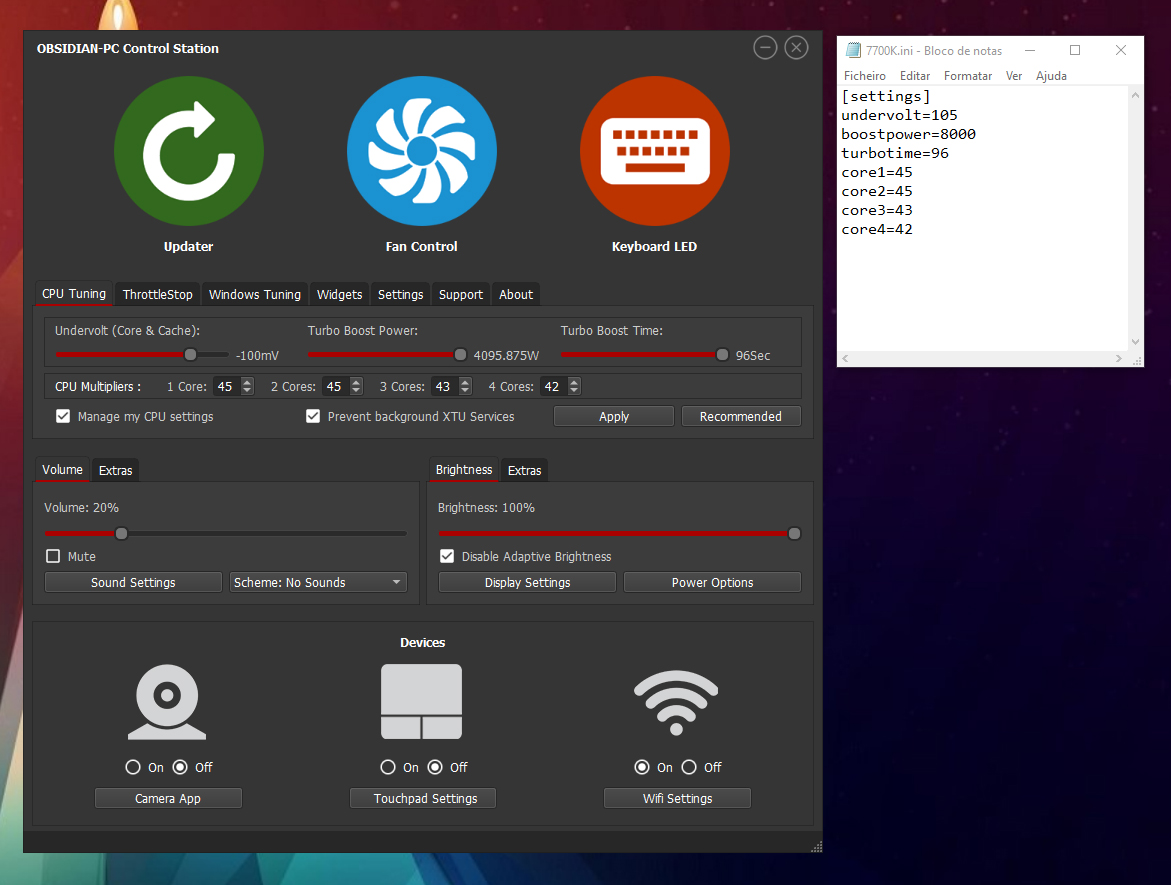Screen dimensions: 1171x885
Task: Select camera Off radio button
Action: (x=180, y=767)
